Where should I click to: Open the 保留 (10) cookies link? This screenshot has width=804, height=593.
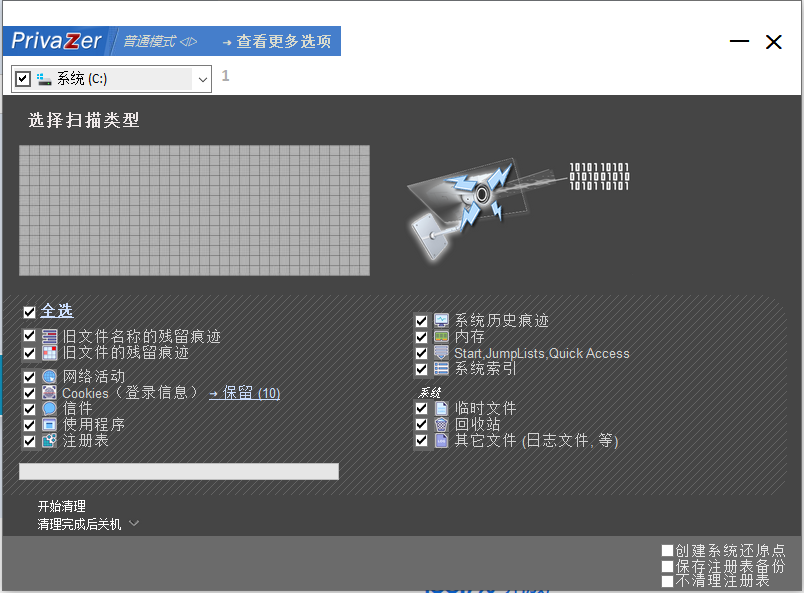point(245,393)
